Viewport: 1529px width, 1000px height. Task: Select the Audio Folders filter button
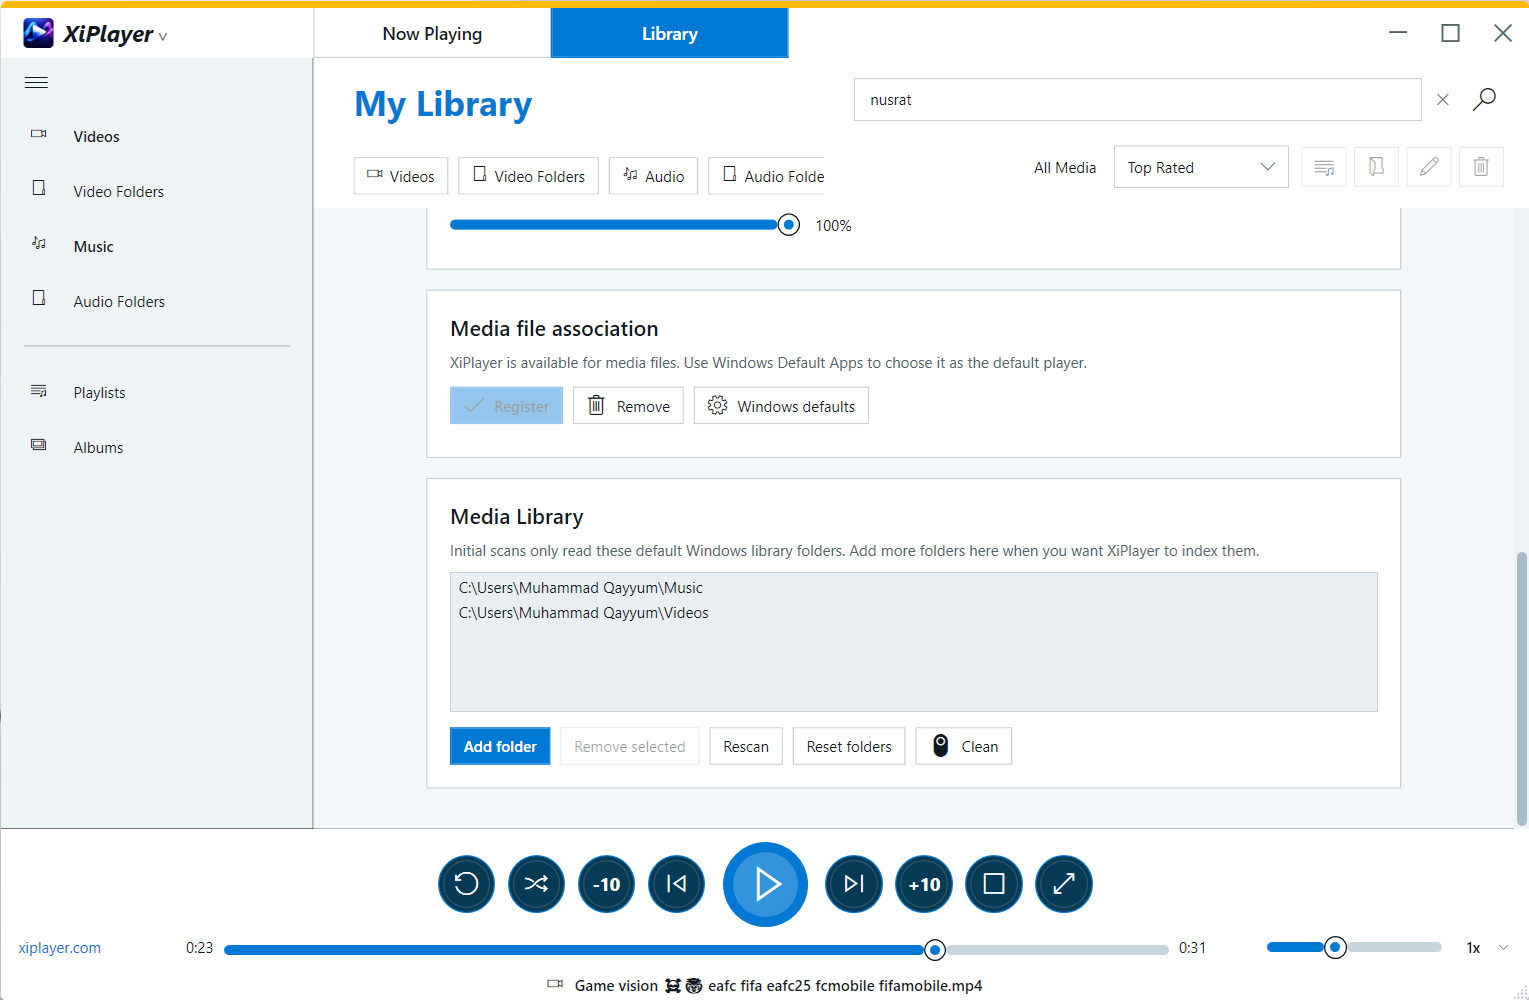point(767,176)
